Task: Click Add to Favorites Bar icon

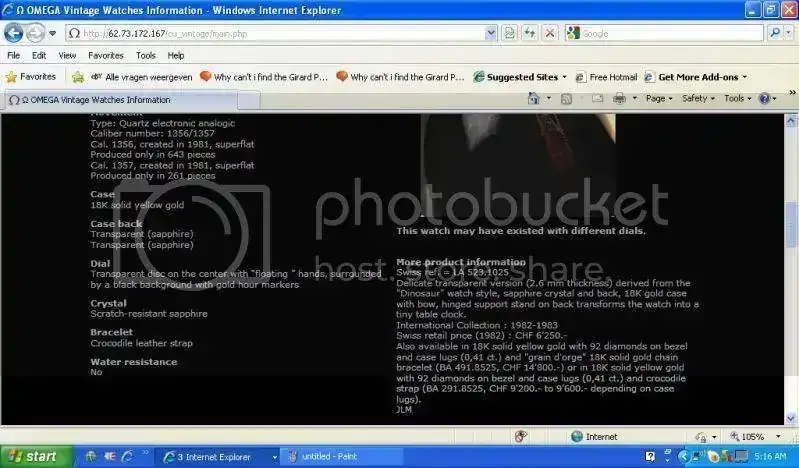Action: [78, 77]
